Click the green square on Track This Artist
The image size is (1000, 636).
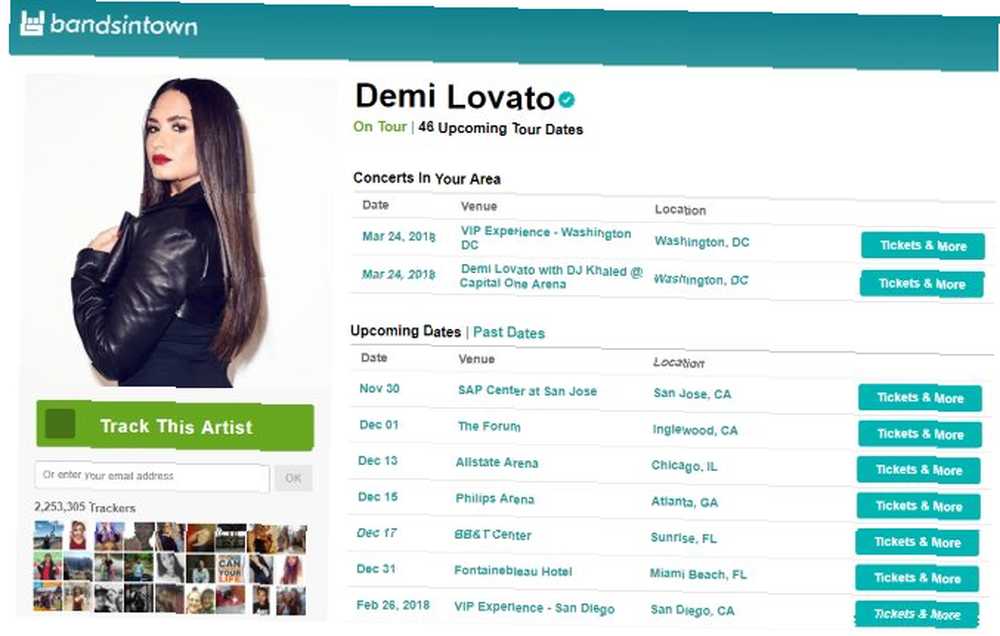click(x=61, y=424)
